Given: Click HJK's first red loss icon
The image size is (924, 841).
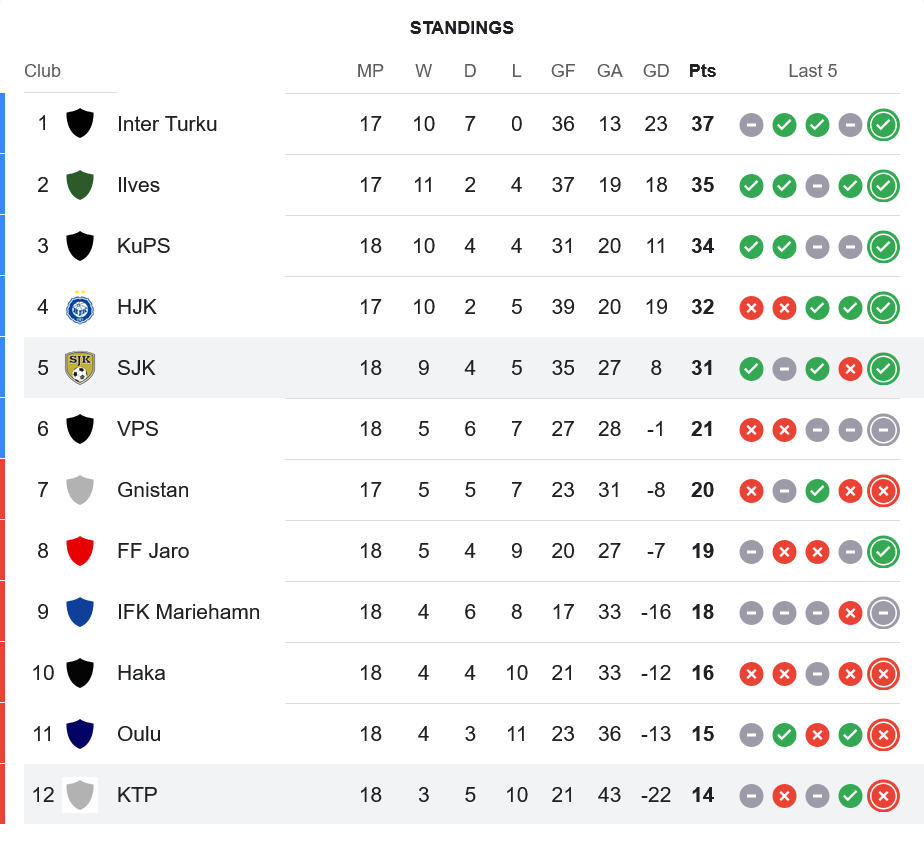Looking at the screenshot, I should (x=751, y=308).
